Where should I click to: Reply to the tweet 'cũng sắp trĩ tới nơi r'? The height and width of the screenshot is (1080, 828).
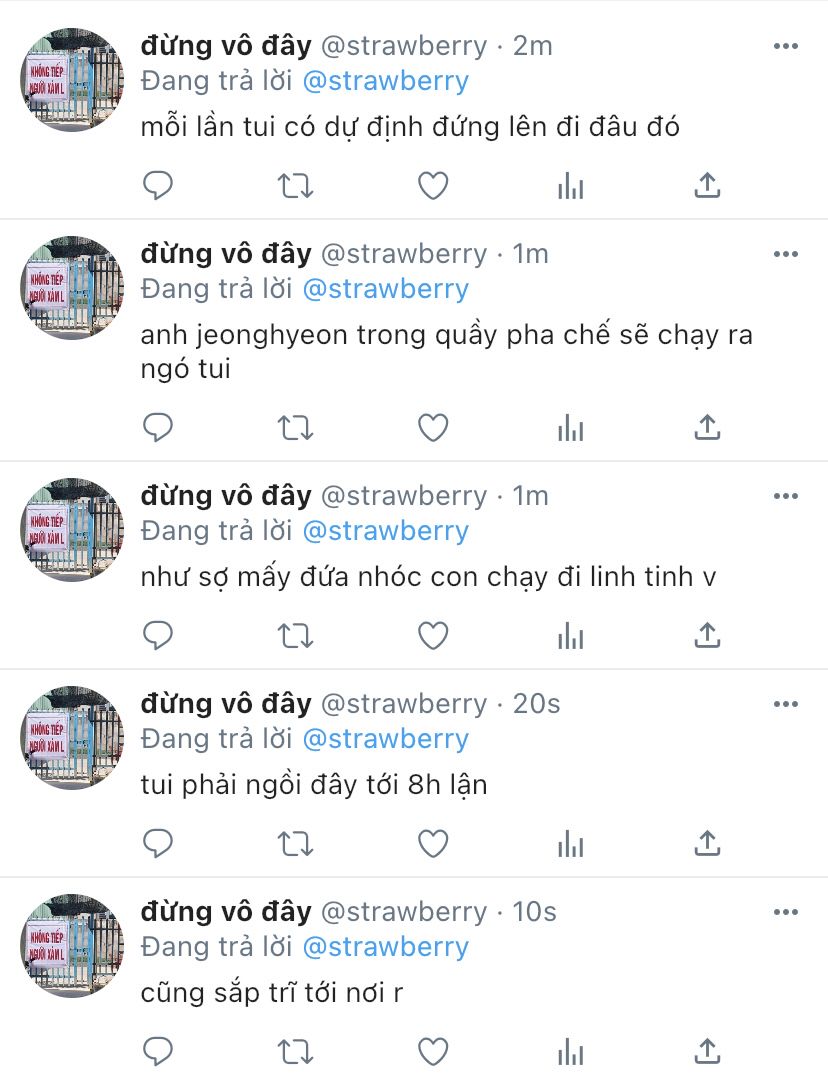158,1052
